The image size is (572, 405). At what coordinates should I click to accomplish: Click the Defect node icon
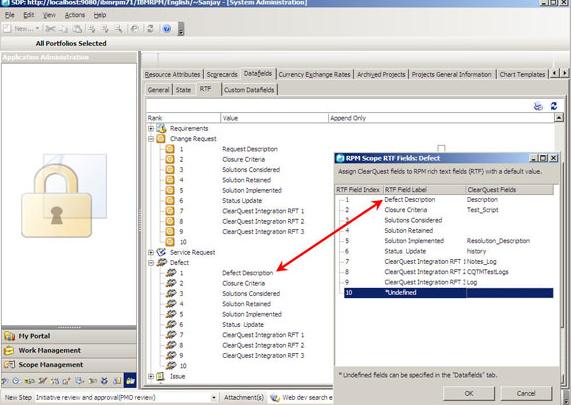[x=162, y=262]
